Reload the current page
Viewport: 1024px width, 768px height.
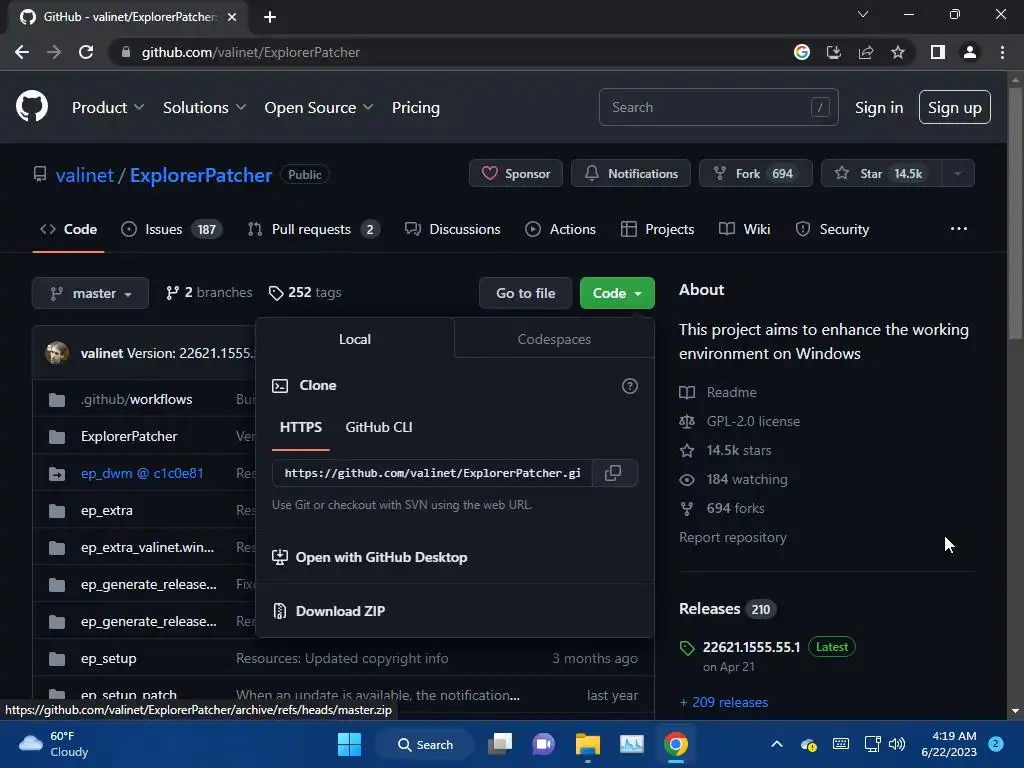(x=86, y=52)
